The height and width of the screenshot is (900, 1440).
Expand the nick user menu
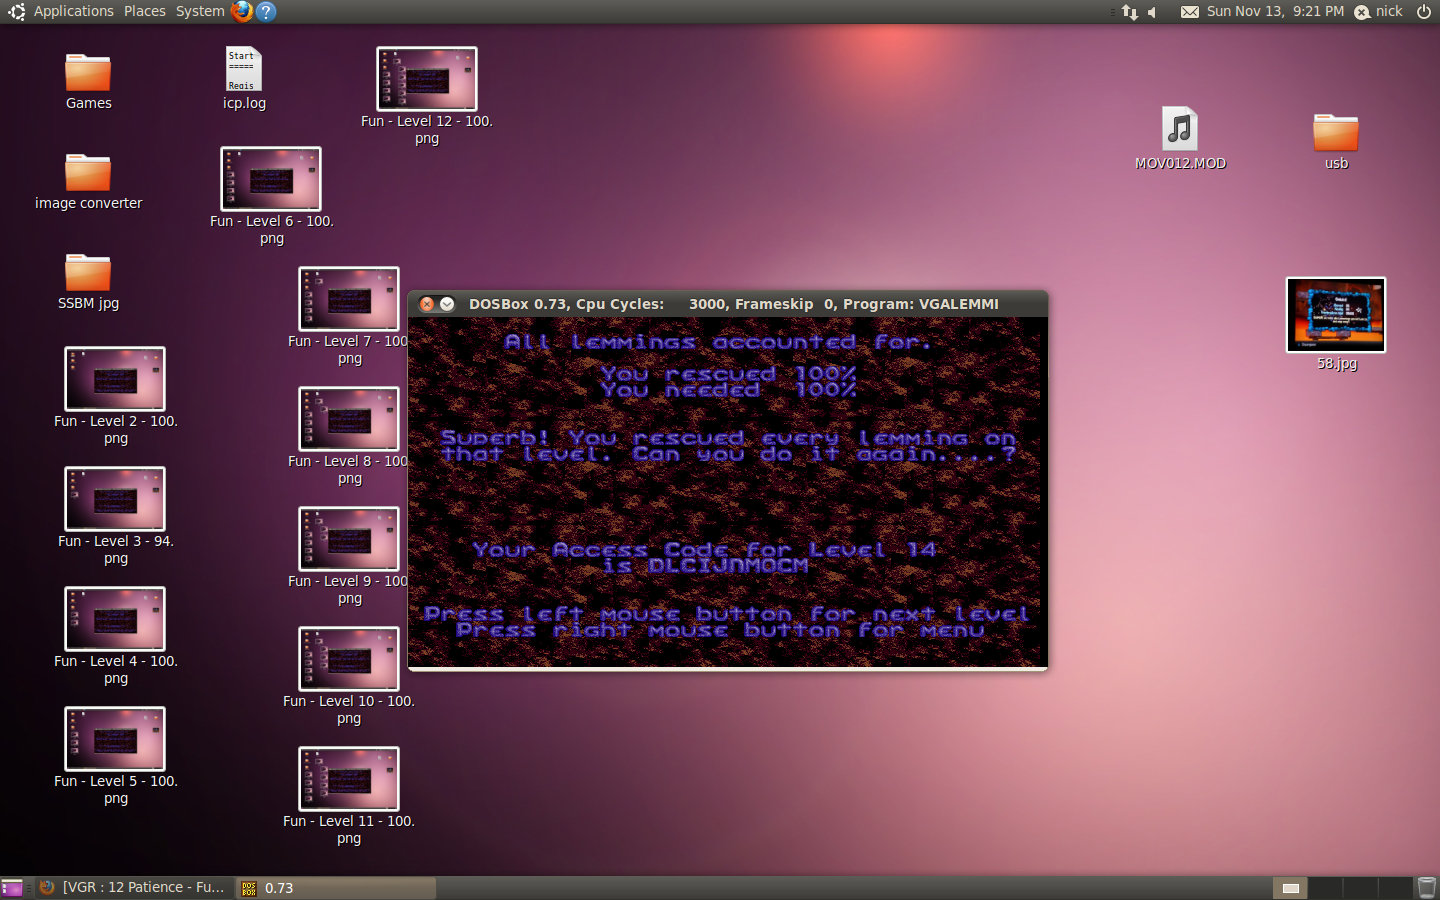1379,11
